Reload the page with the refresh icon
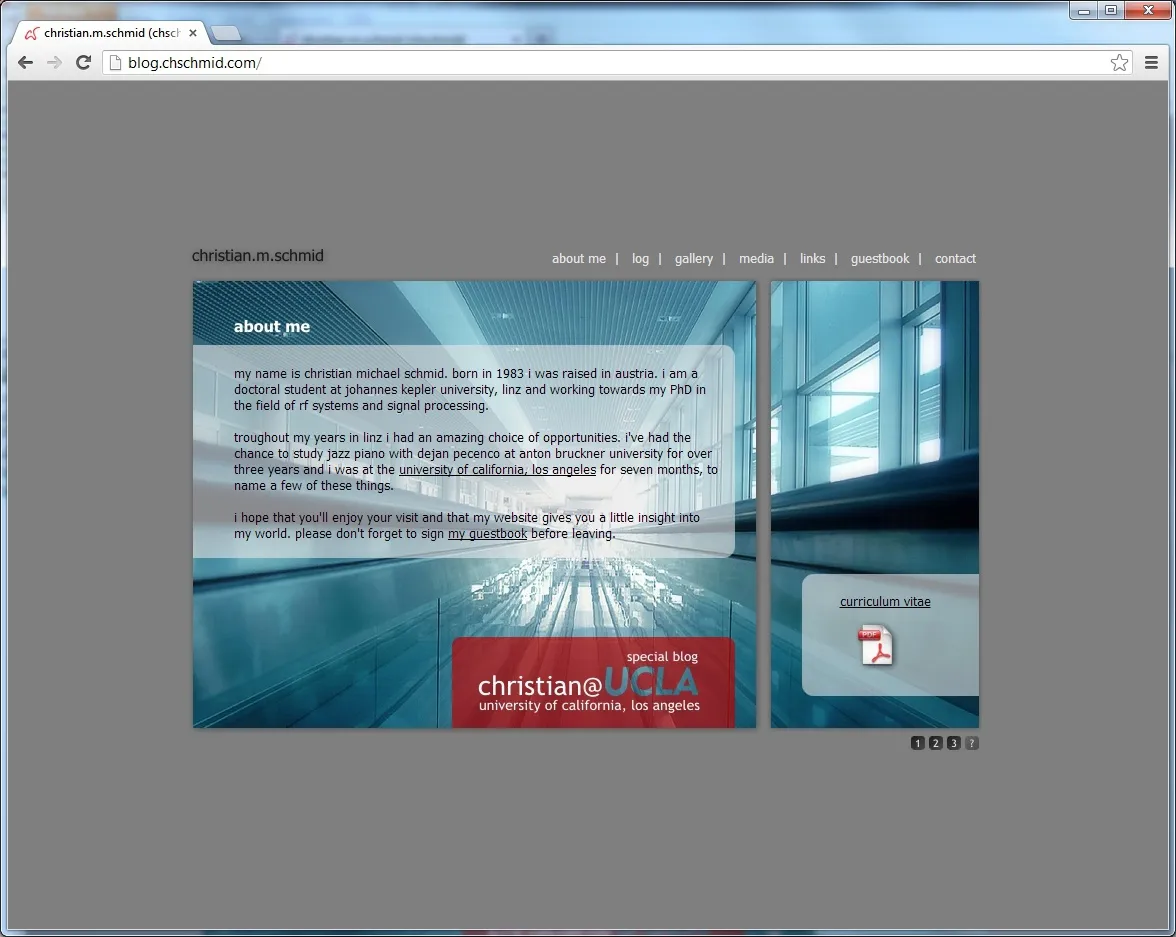The width and height of the screenshot is (1176, 937). click(83, 63)
